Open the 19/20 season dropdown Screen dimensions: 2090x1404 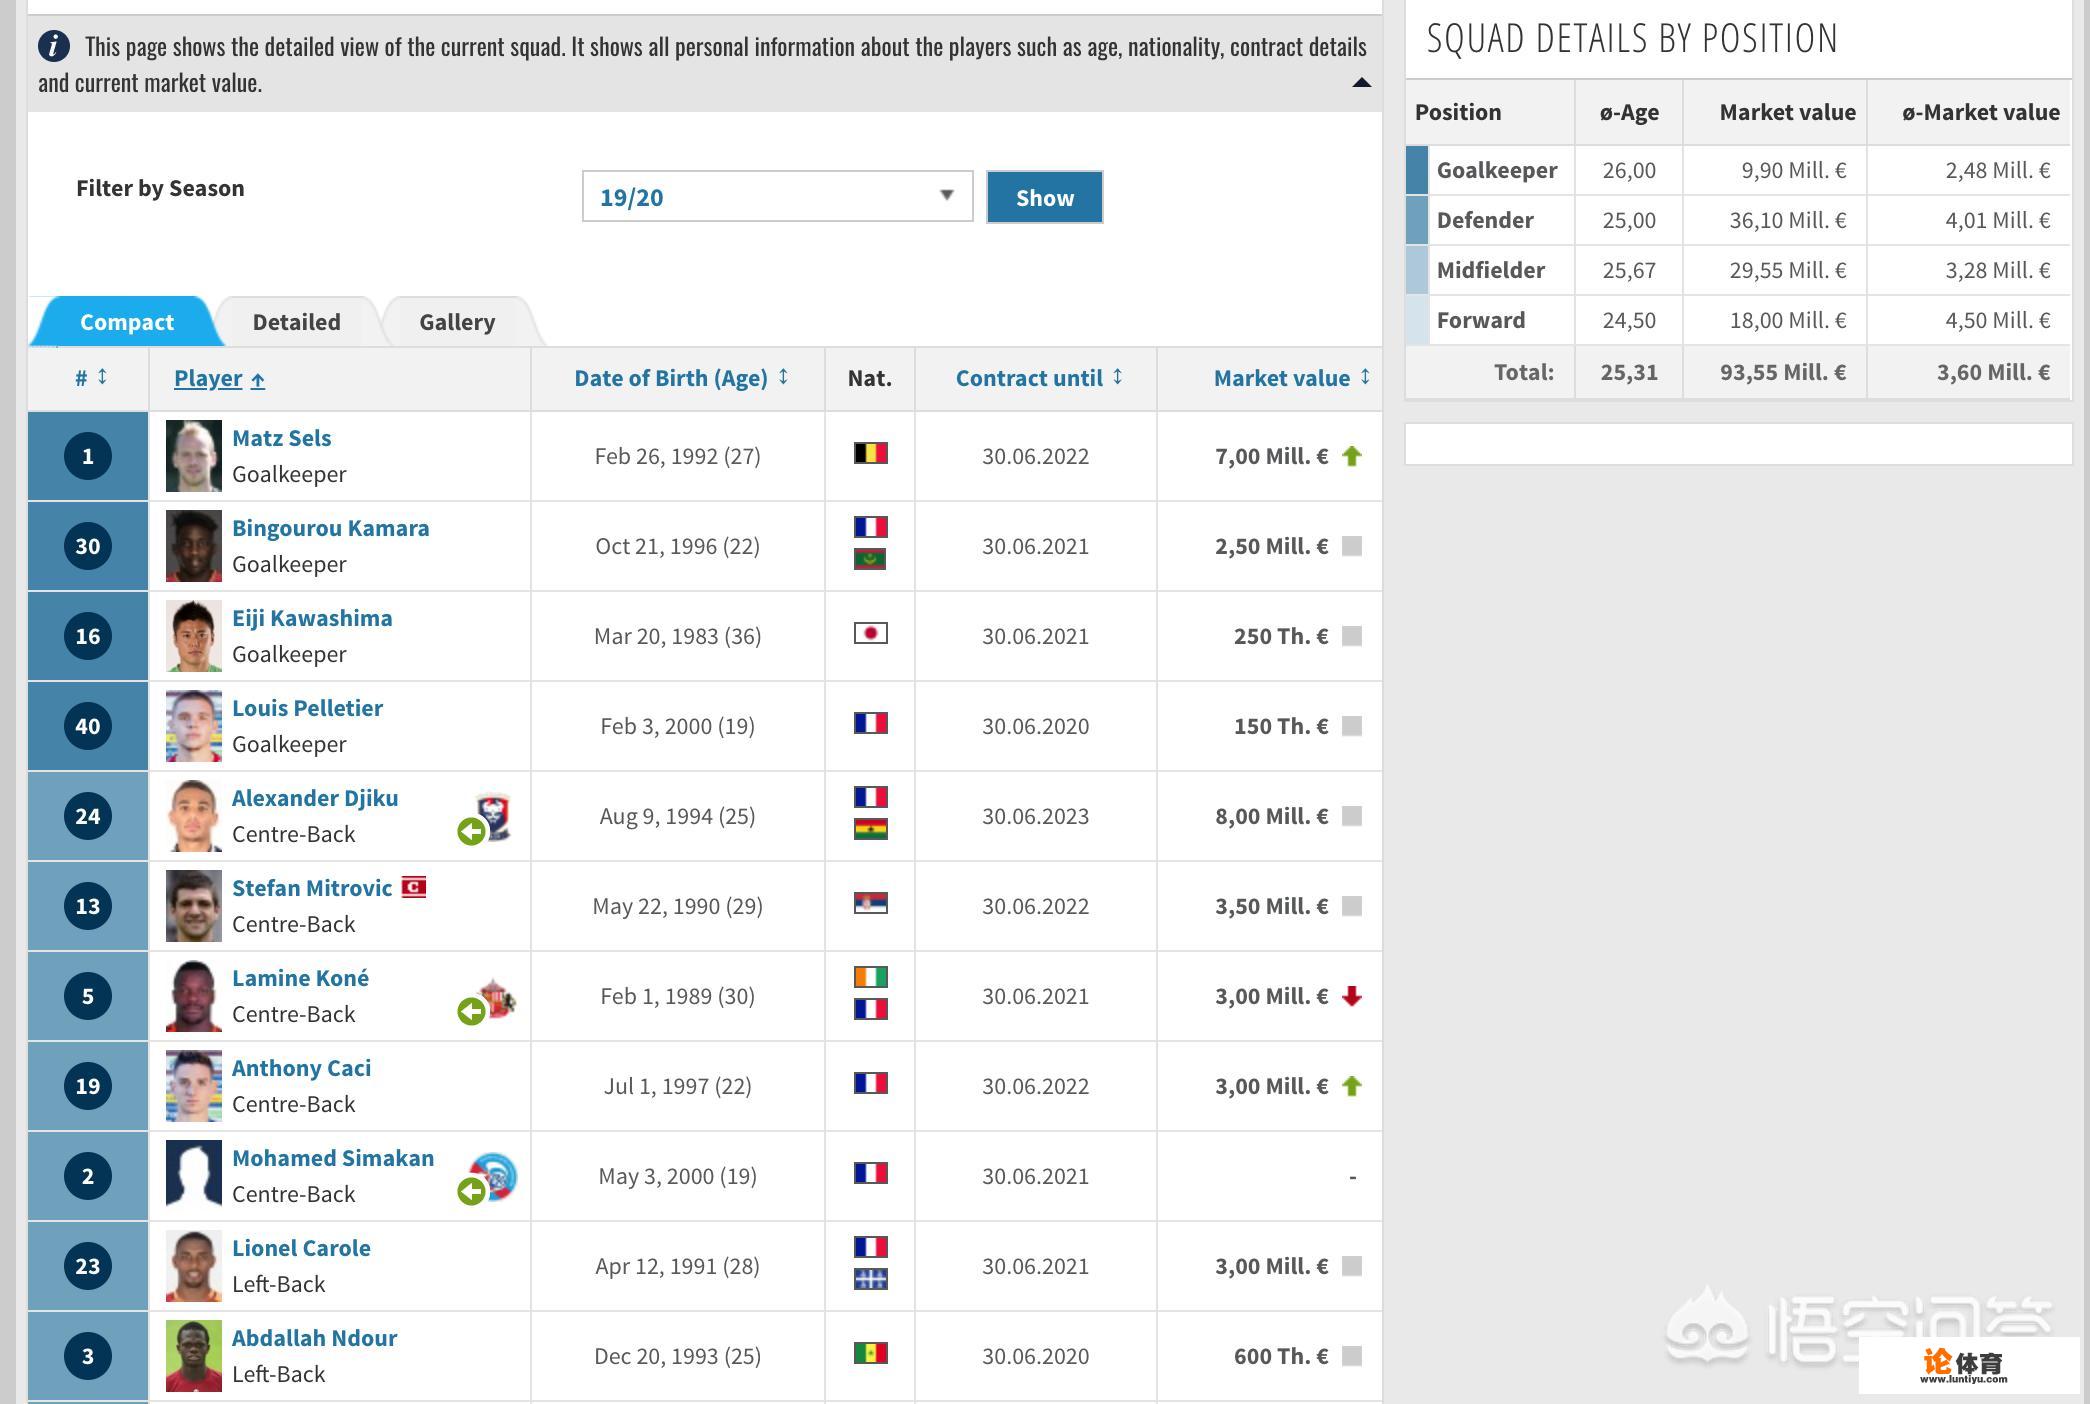[x=777, y=197]
